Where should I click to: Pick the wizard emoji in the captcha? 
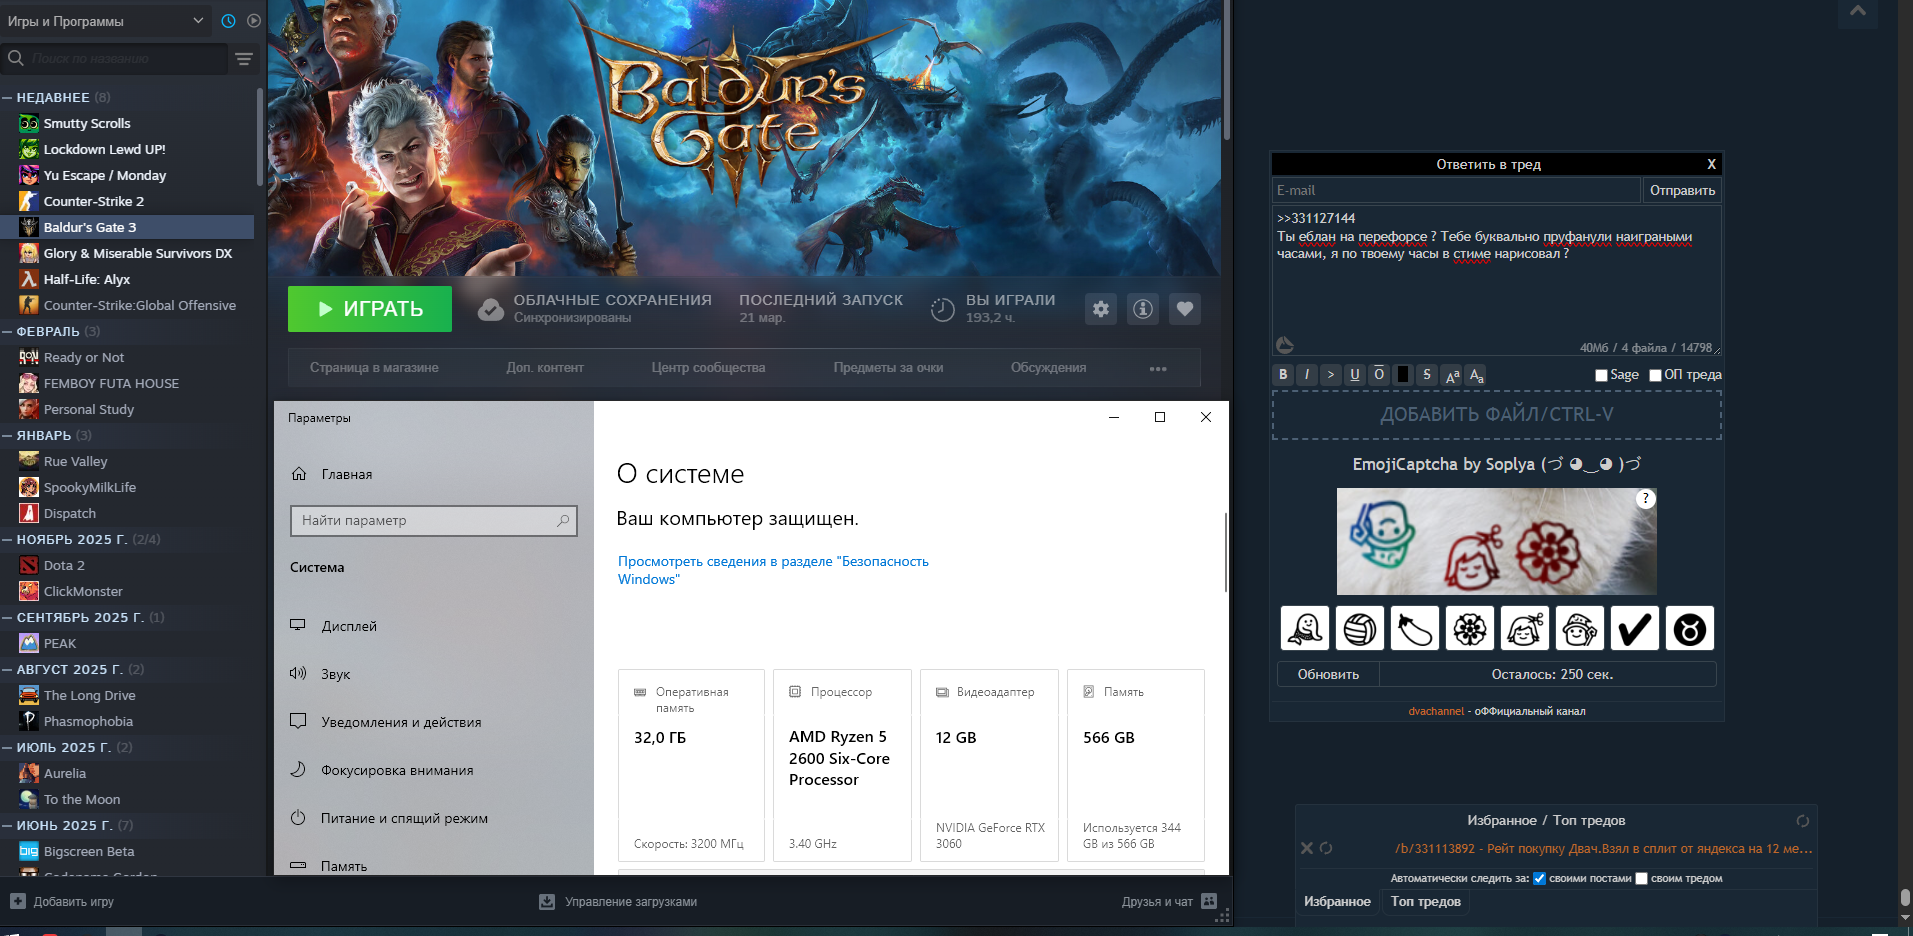1580,628
